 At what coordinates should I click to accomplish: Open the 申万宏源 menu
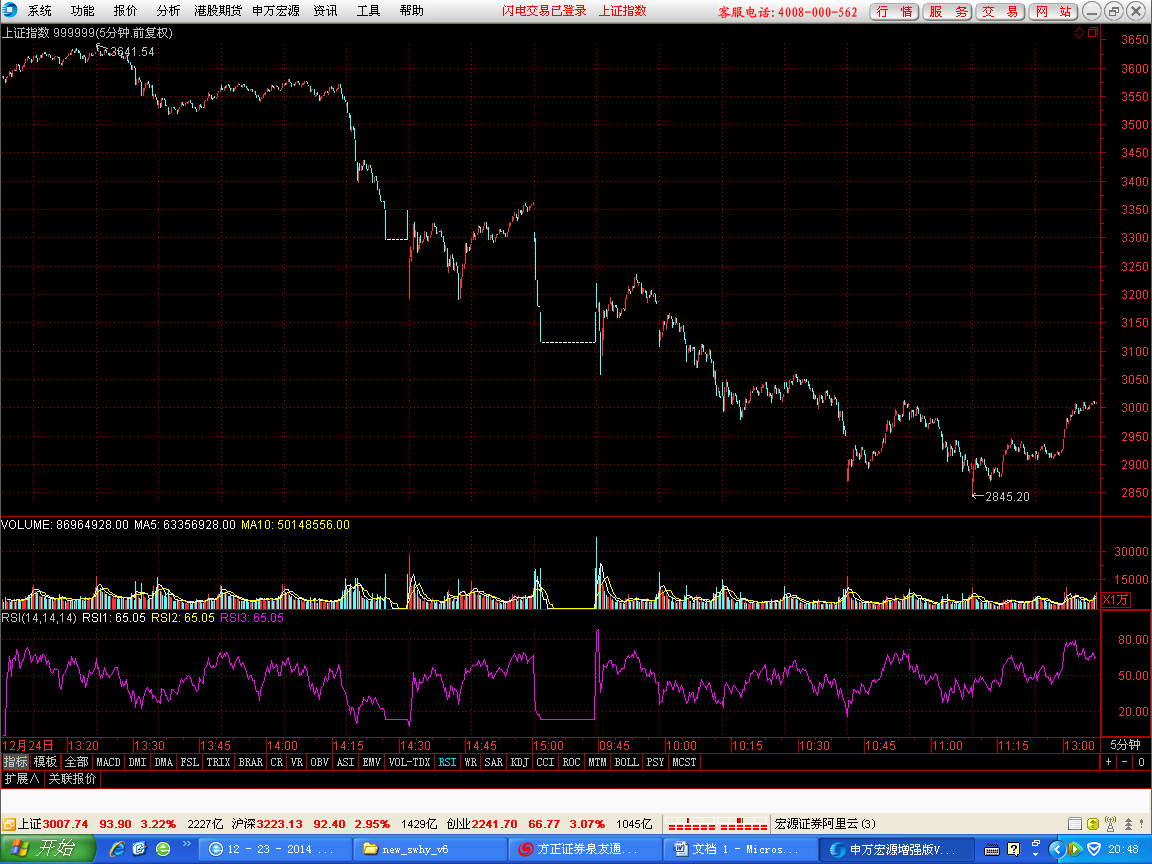point(276,10)
